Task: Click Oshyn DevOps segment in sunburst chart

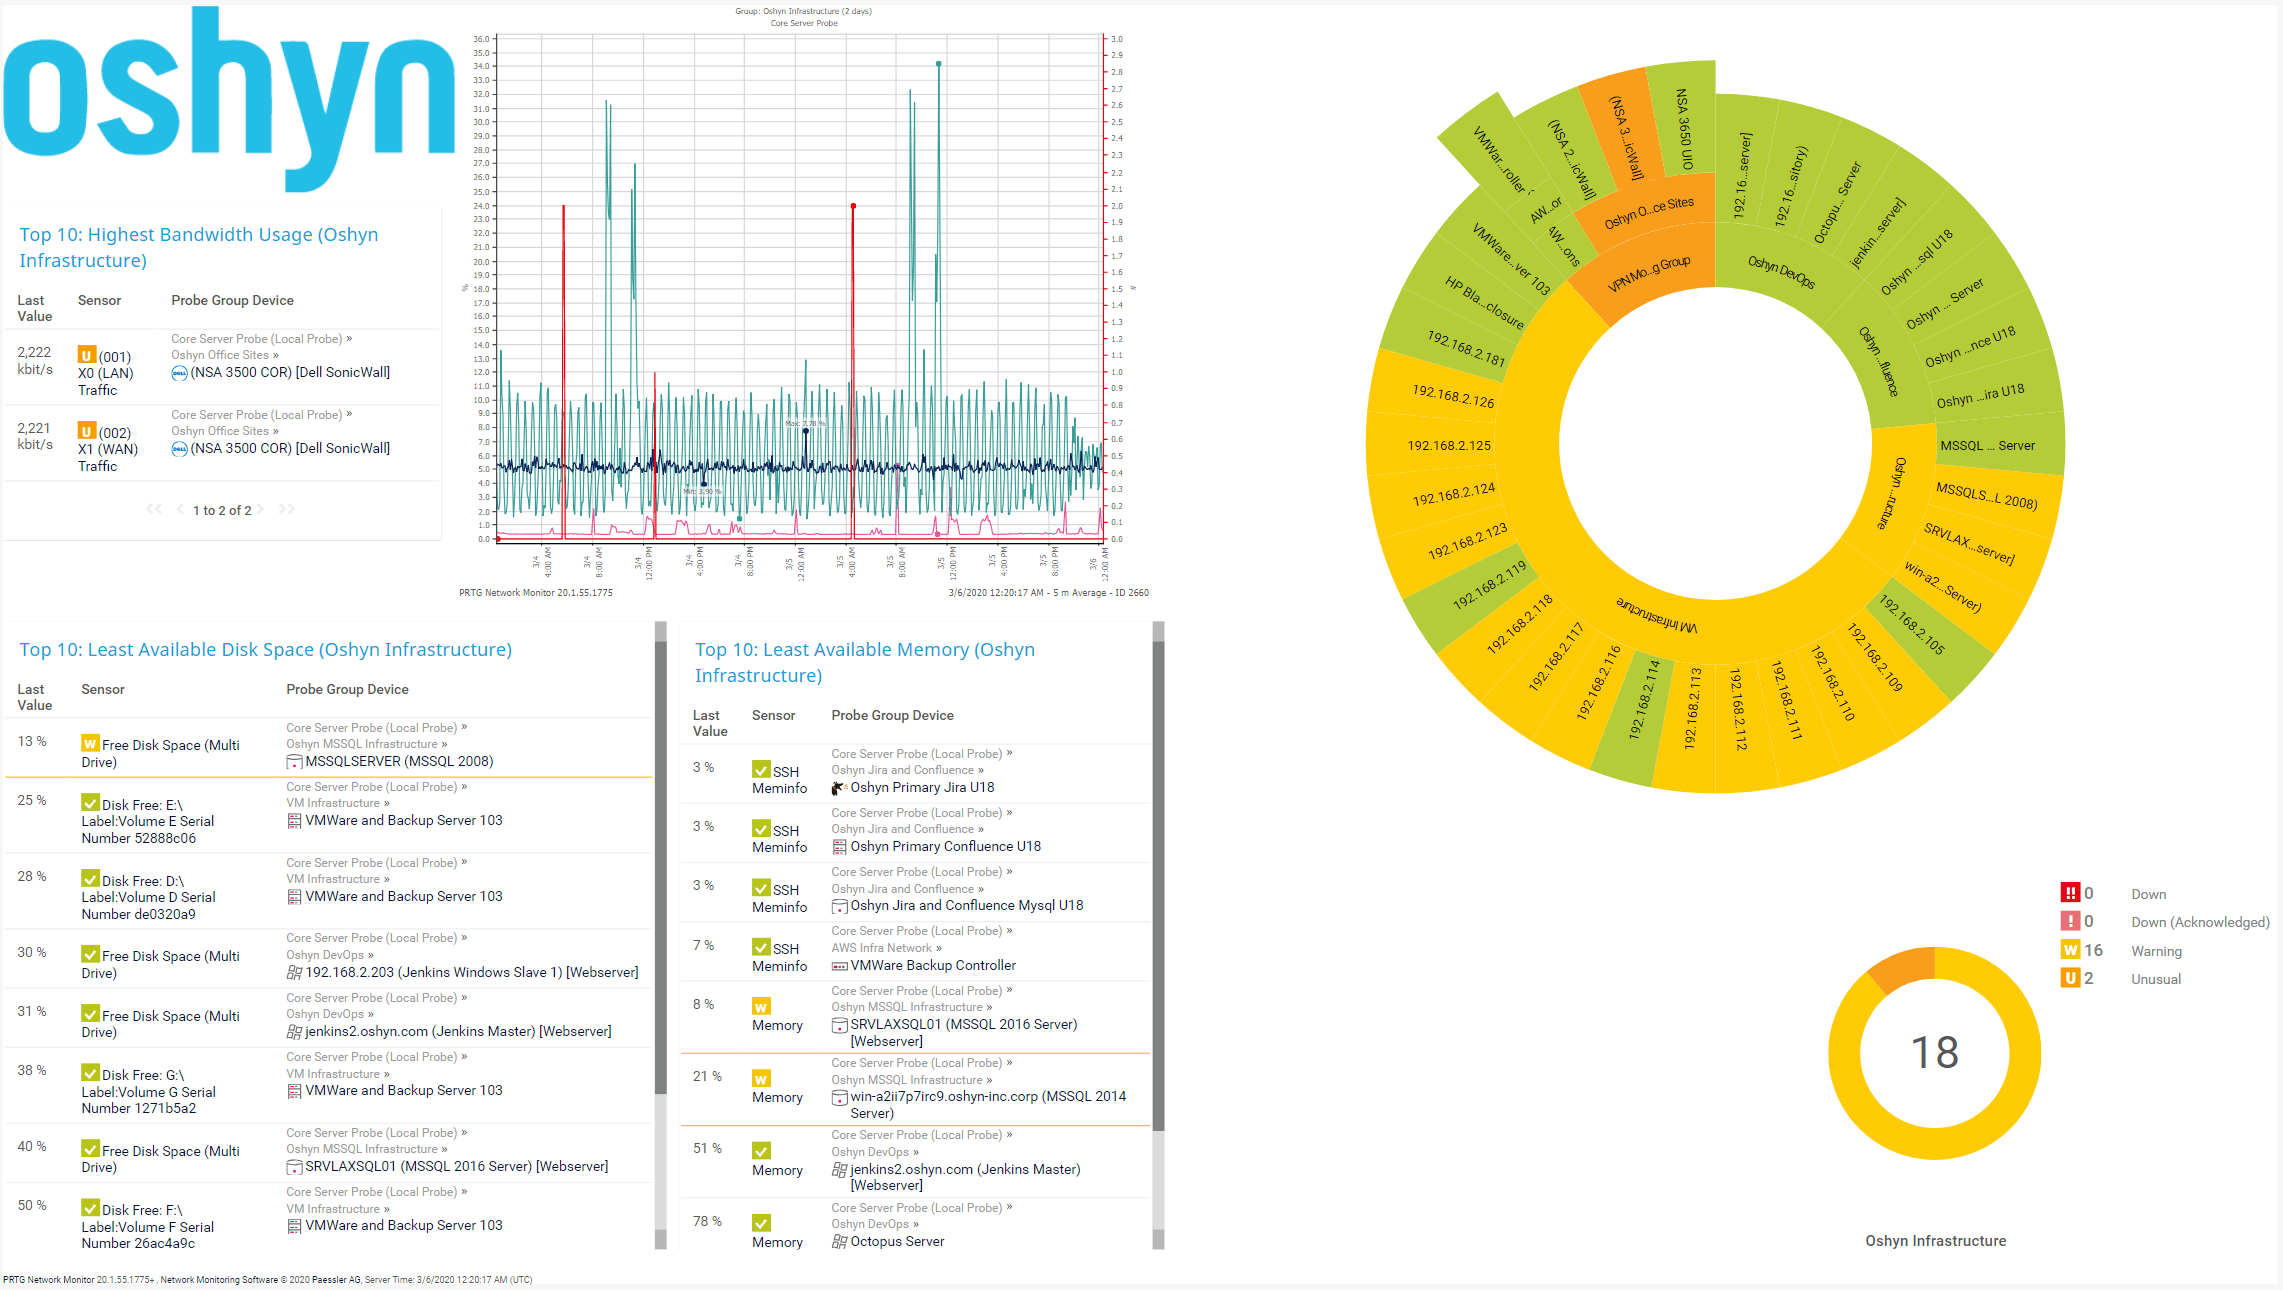Action: [1782, 271]
